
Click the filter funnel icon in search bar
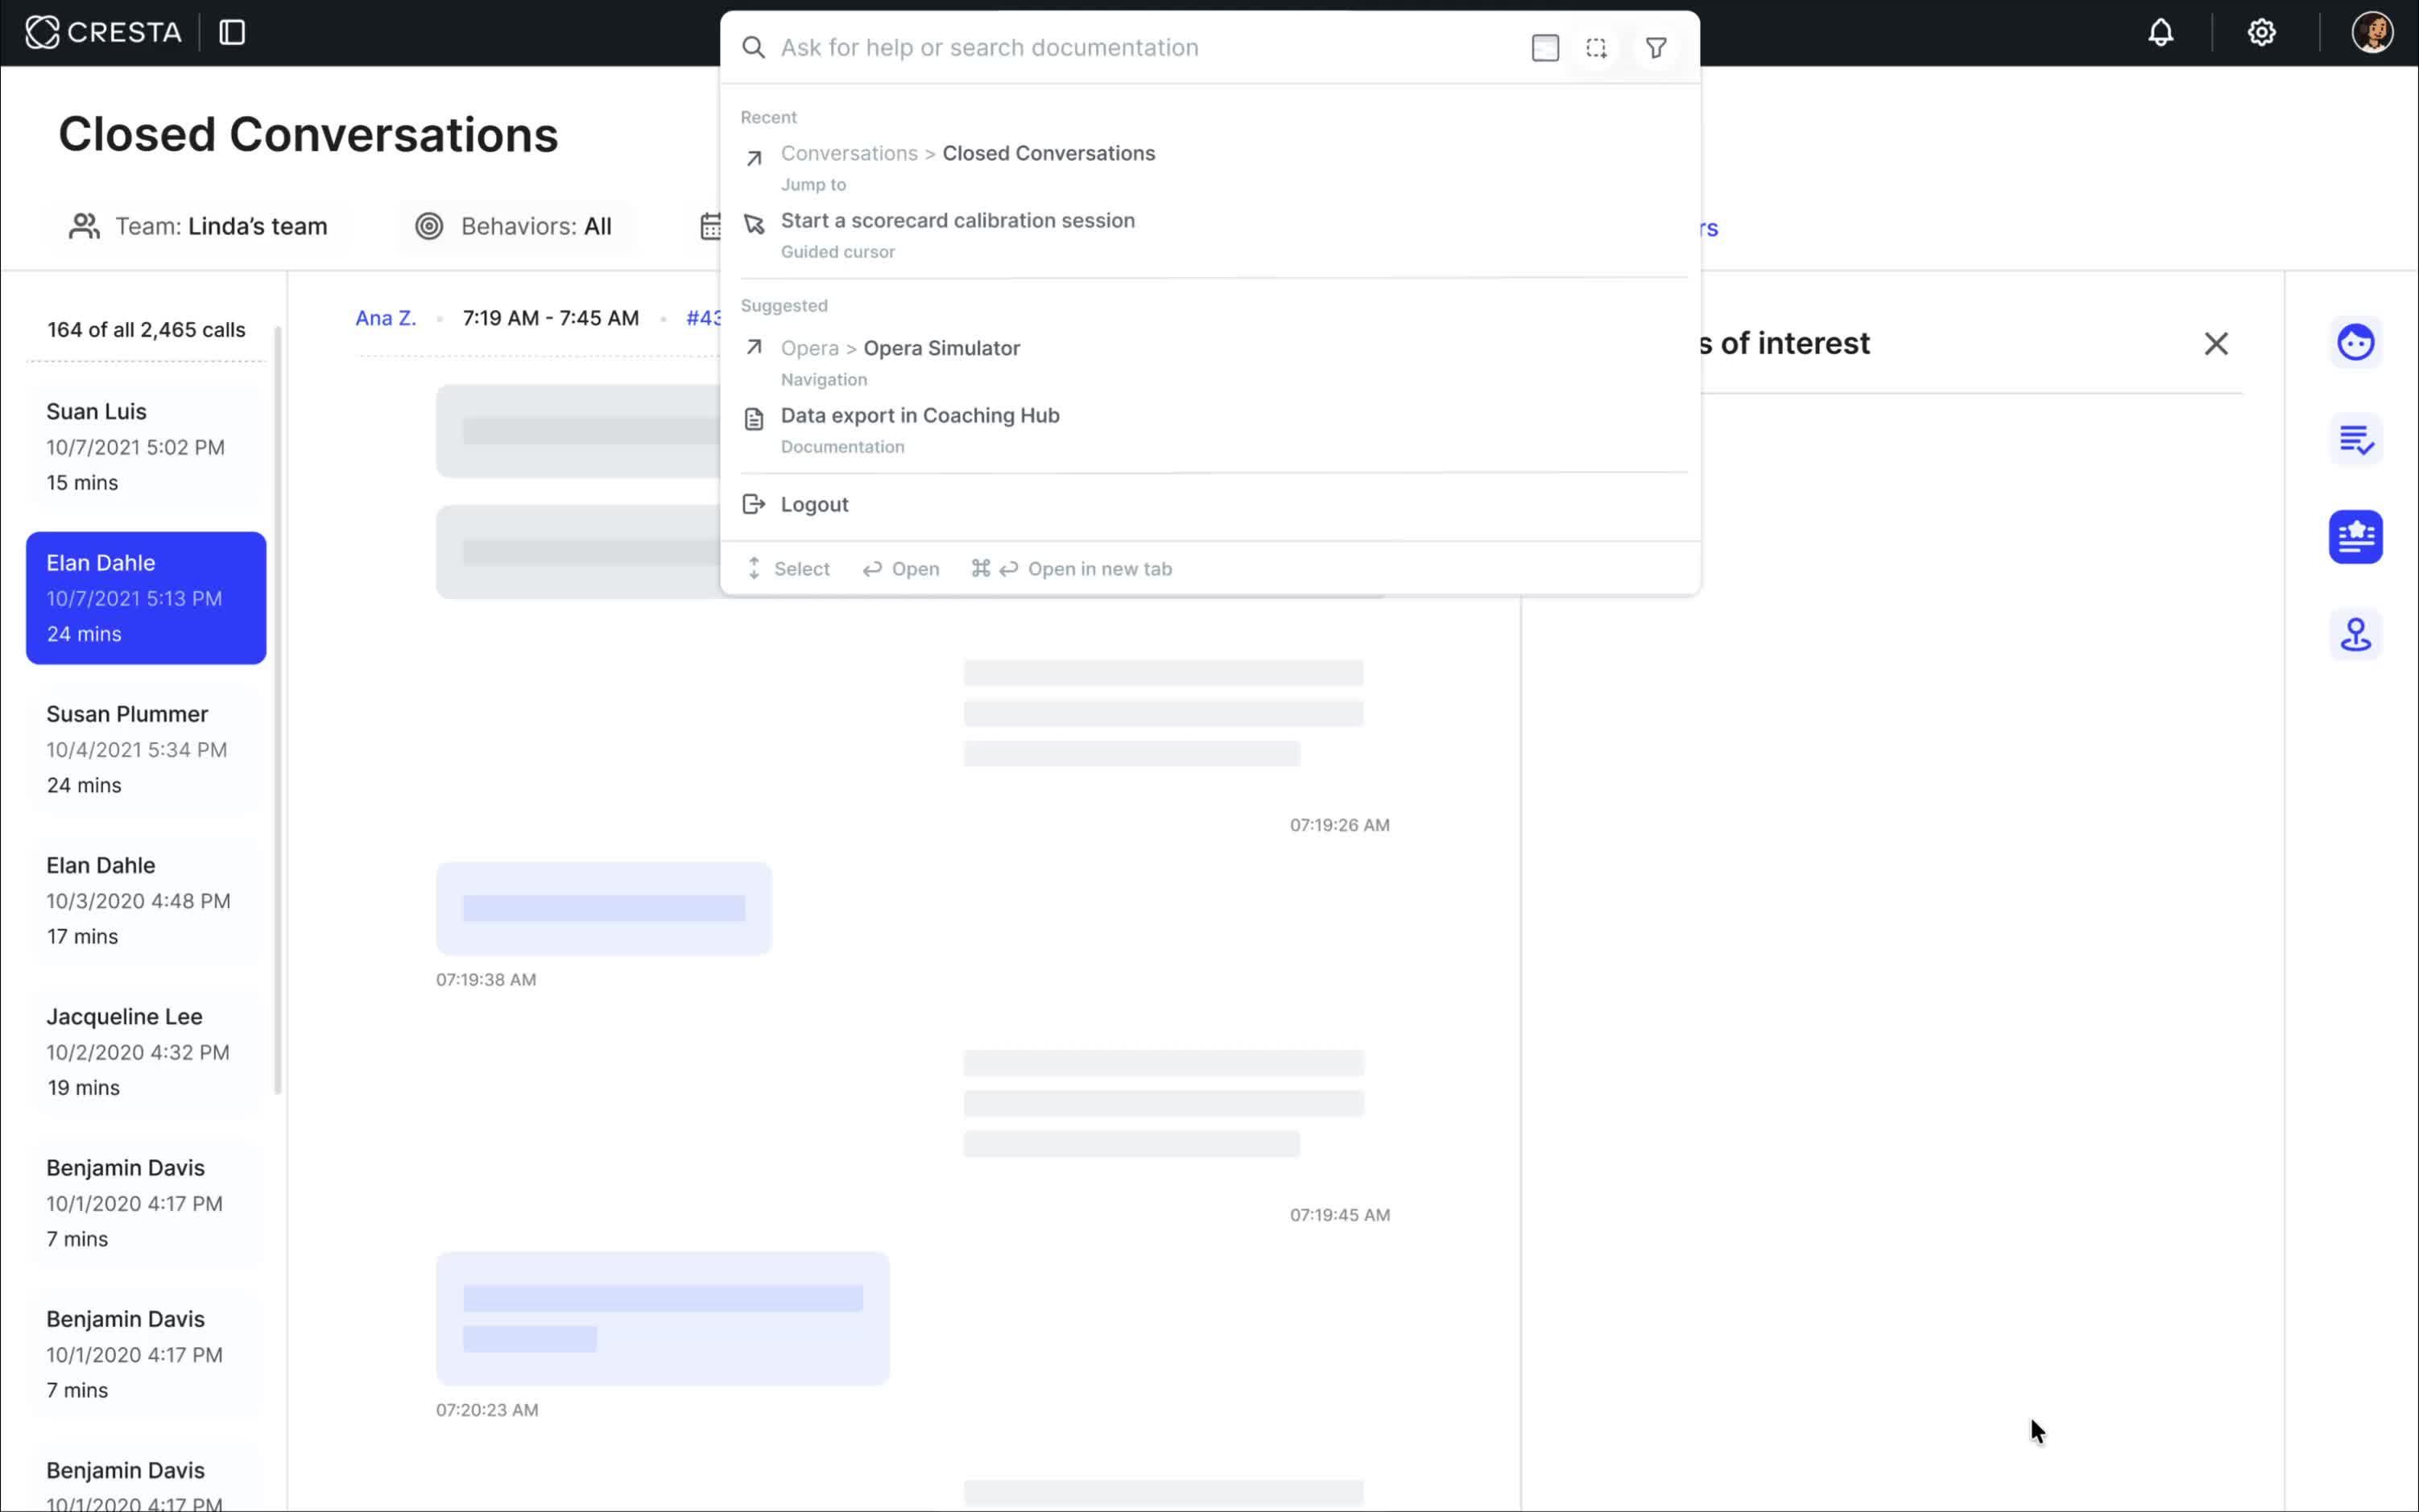coord(1655,48)
